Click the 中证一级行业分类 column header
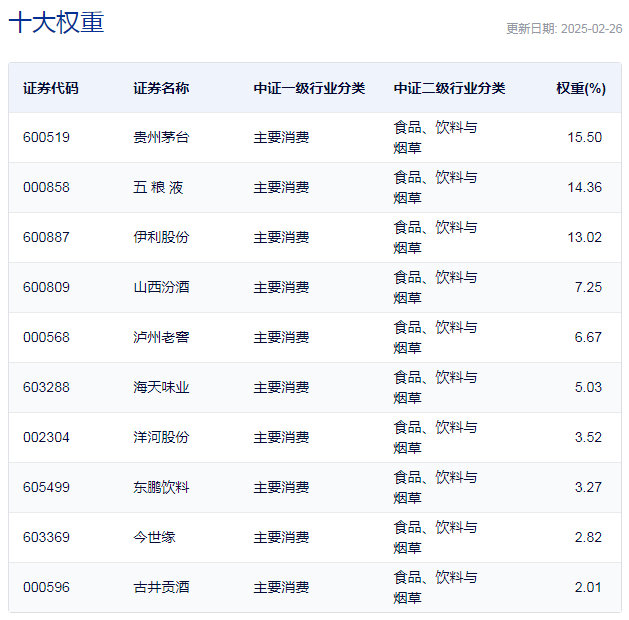 coord(309,88)
